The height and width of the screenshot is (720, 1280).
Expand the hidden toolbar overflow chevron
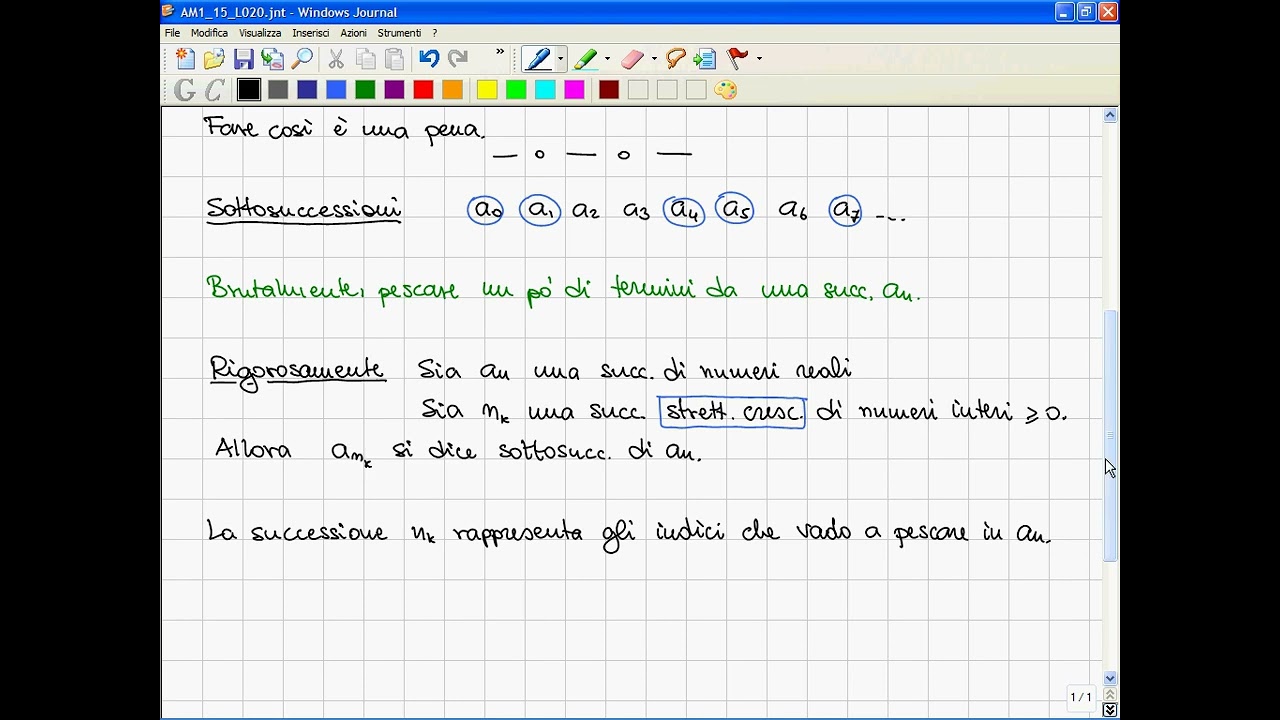click(500, 53)
